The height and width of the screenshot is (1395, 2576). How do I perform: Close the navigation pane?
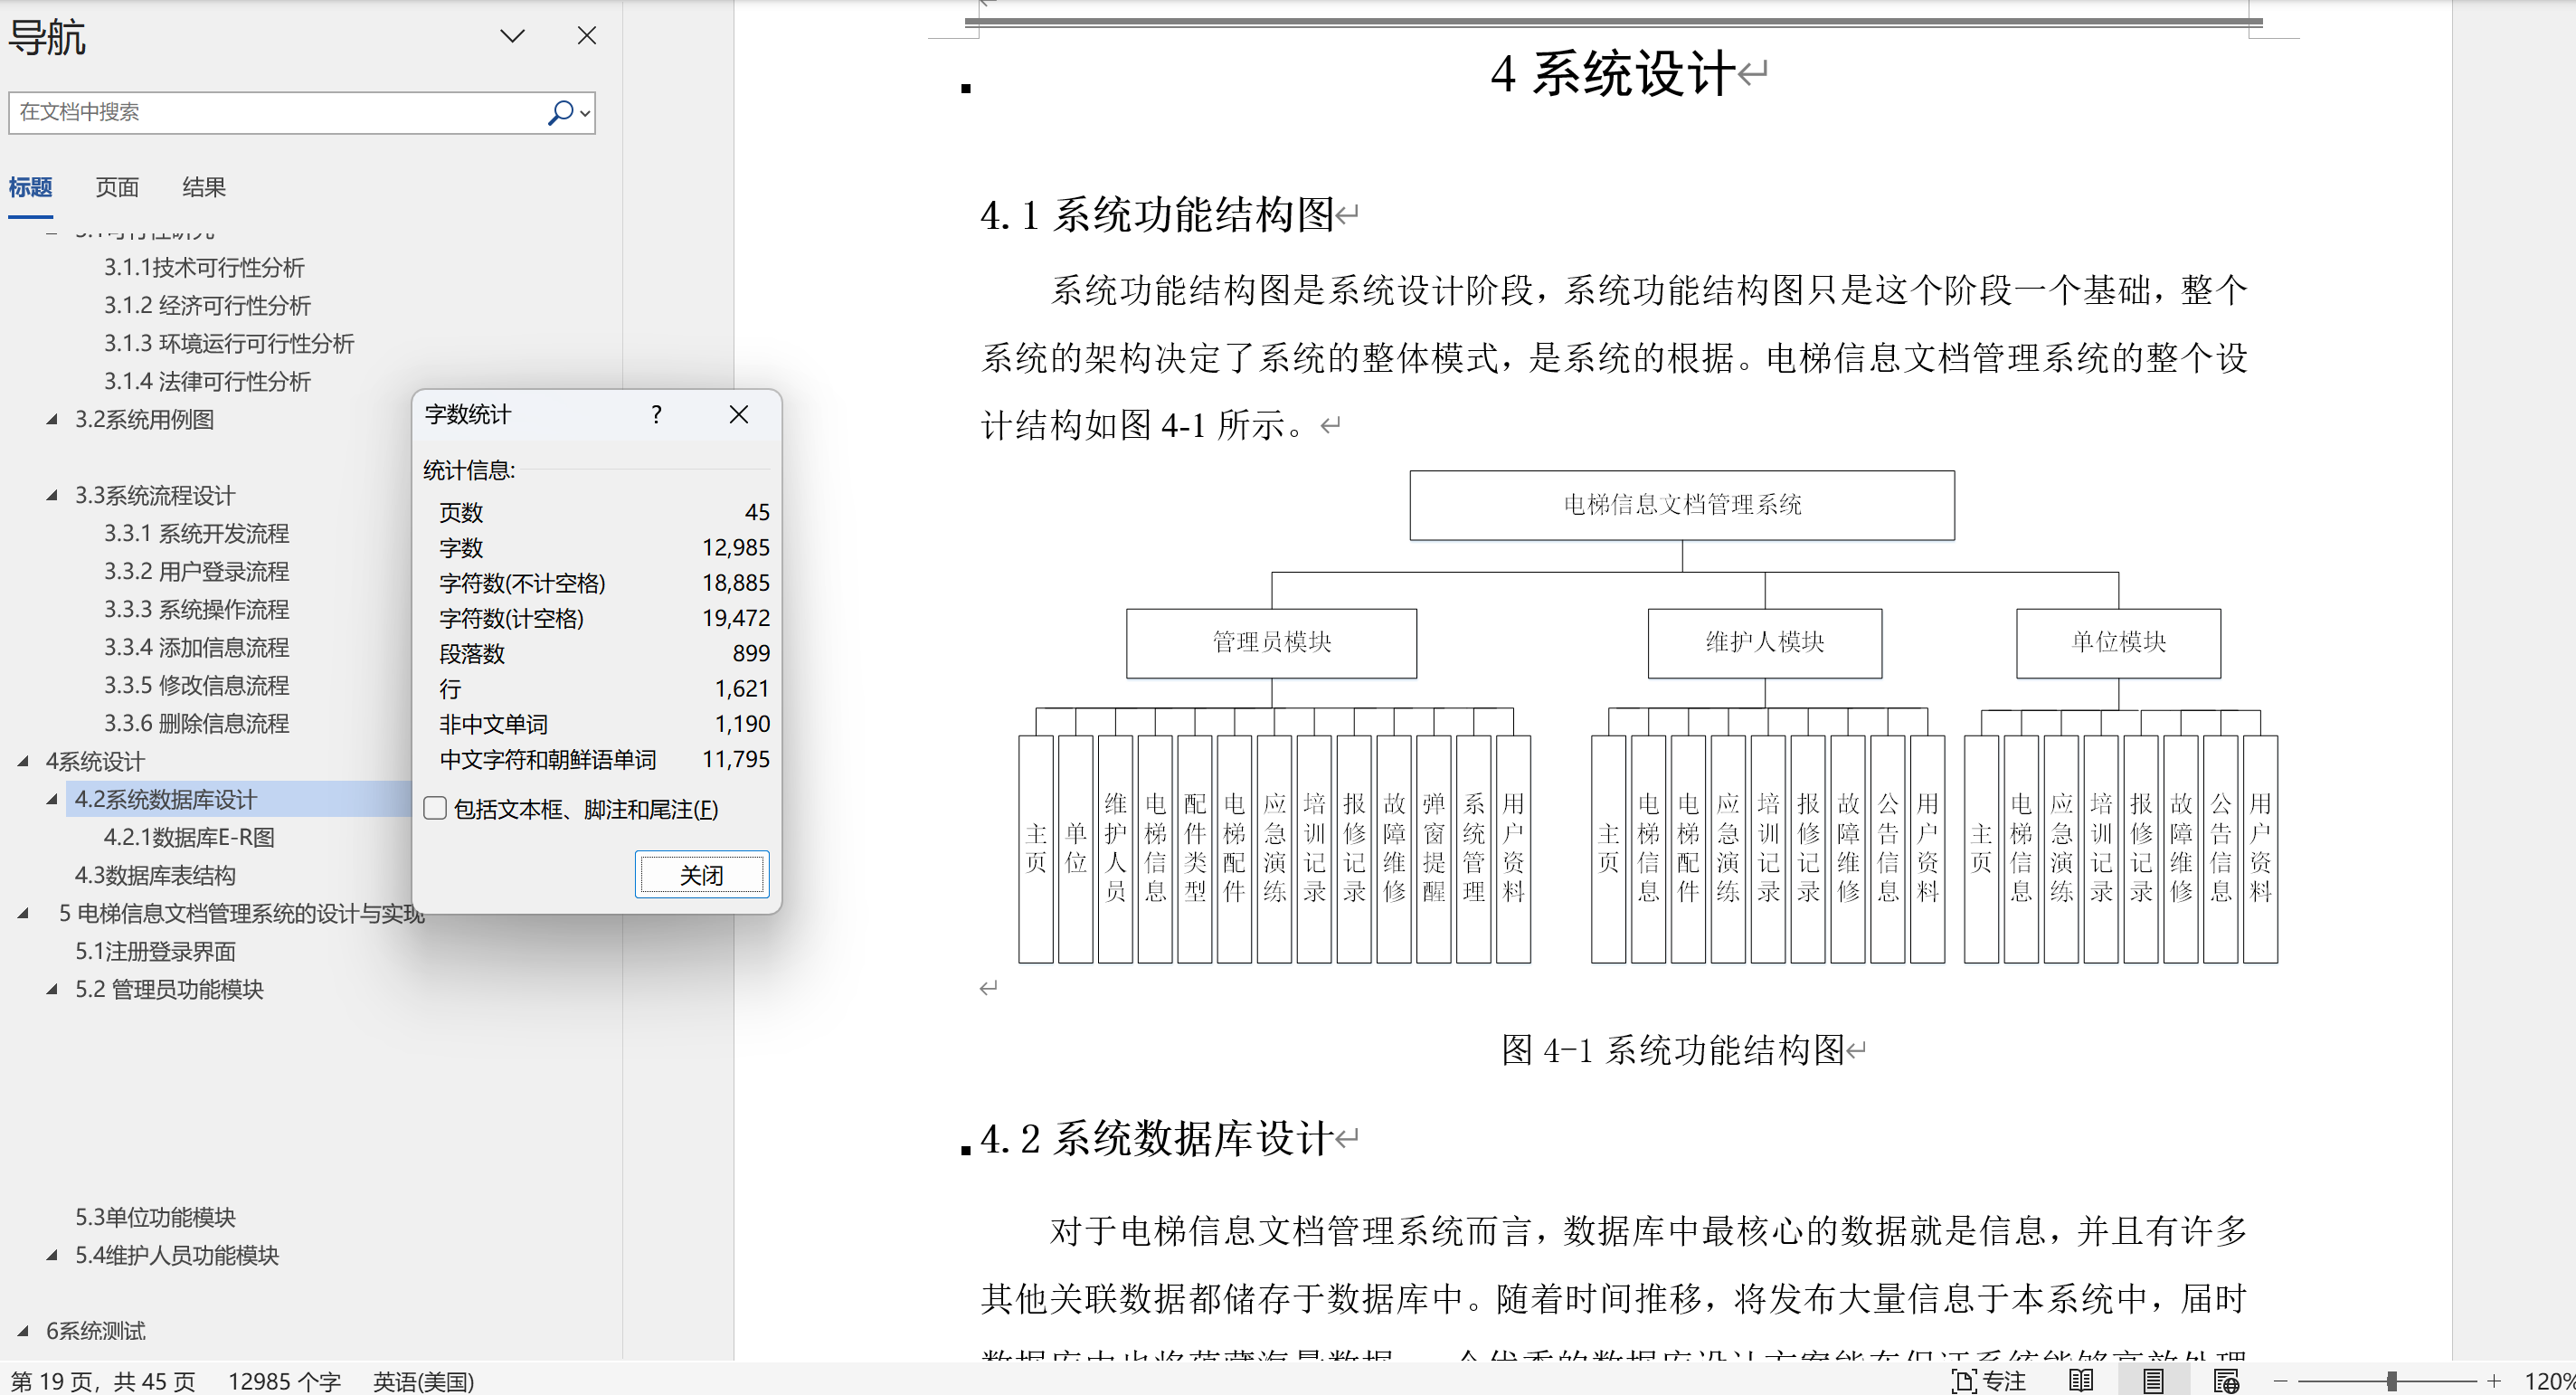587,36
